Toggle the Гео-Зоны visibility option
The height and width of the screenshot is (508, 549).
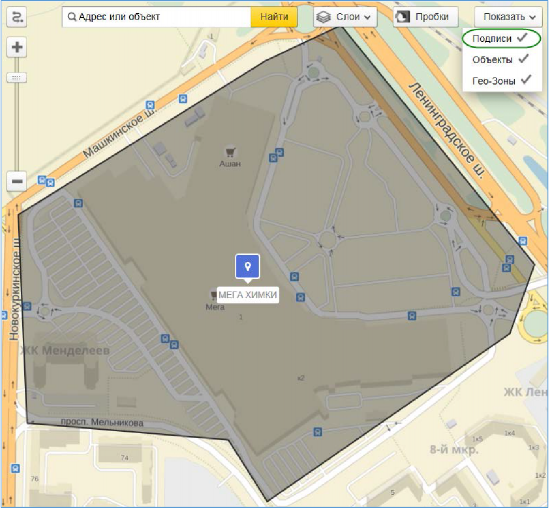[501, 81]
